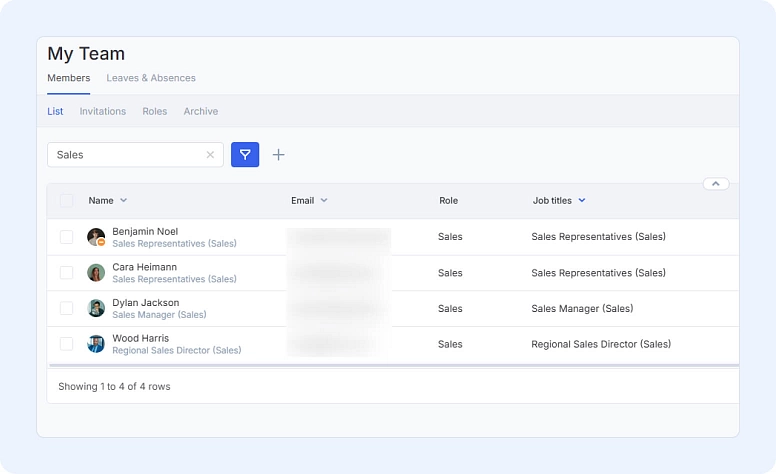
Task: Click the blue filter funnel button
Action: pos(245,155)
